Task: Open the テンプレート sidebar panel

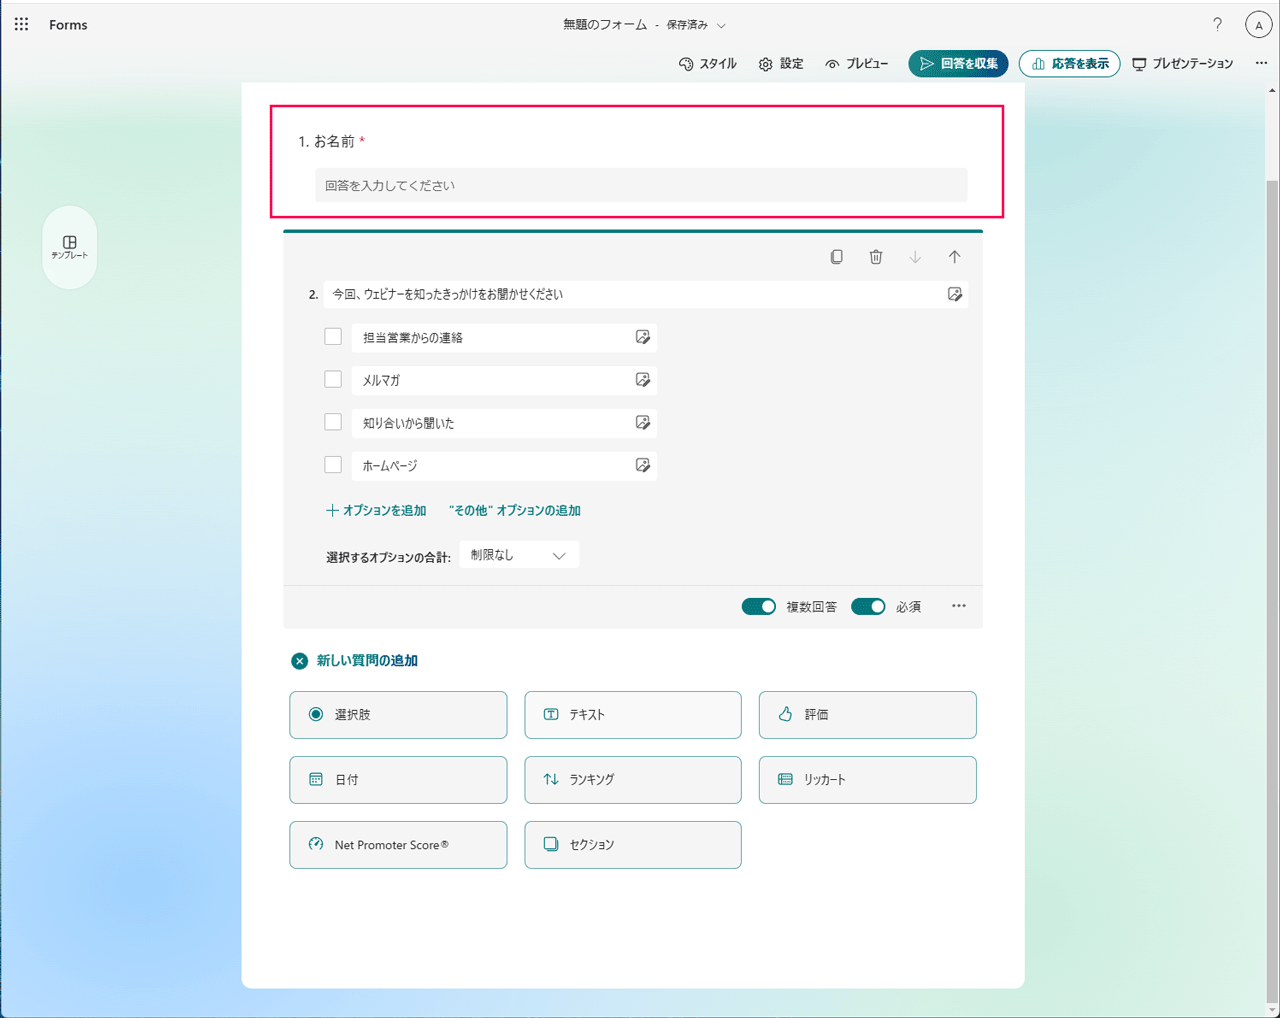Action: [x=70, y=247]
